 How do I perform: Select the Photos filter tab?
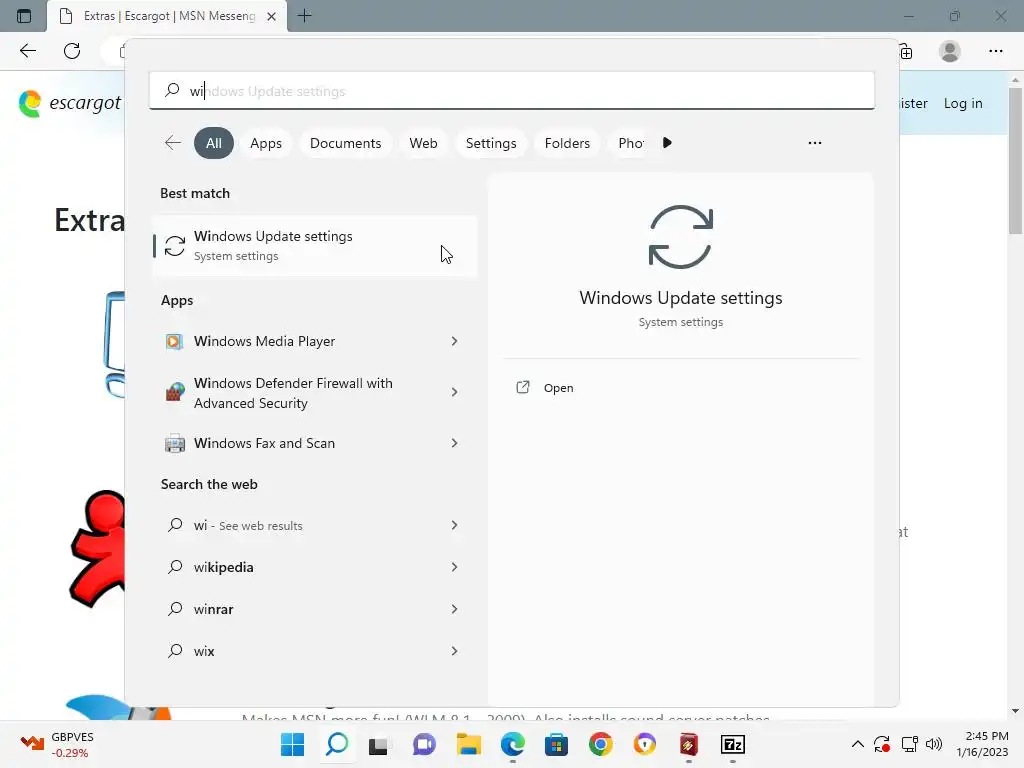pos(630,143)
